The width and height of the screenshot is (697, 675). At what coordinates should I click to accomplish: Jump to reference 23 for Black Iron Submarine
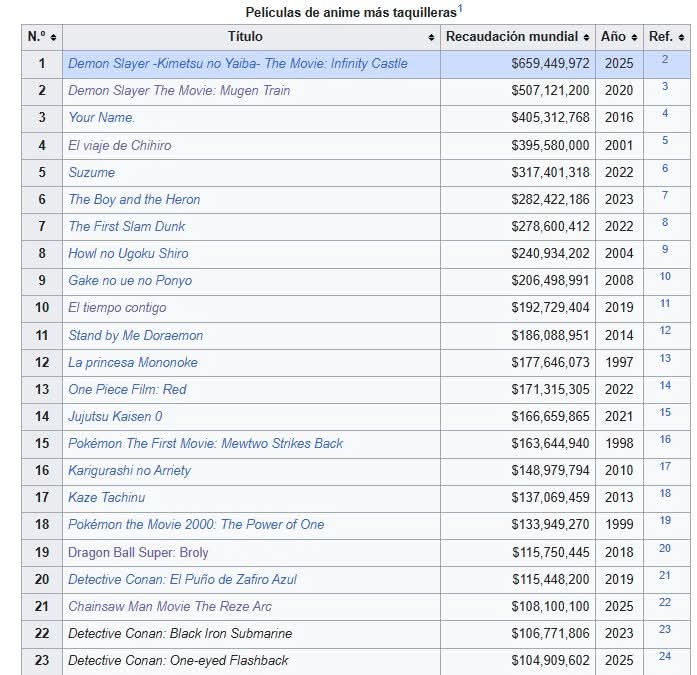pos(665,630)
